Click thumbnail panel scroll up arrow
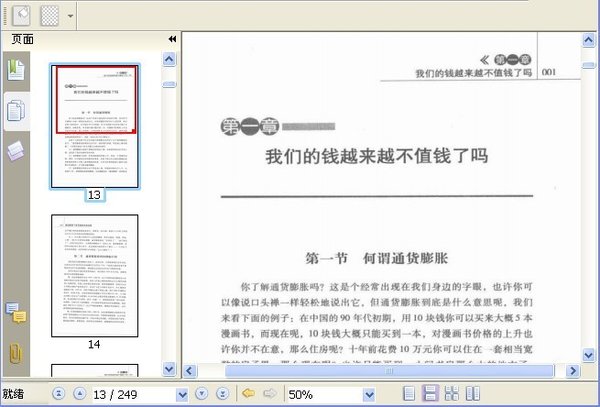The width and height of the screenshot is (600, 407). [170, 59]
